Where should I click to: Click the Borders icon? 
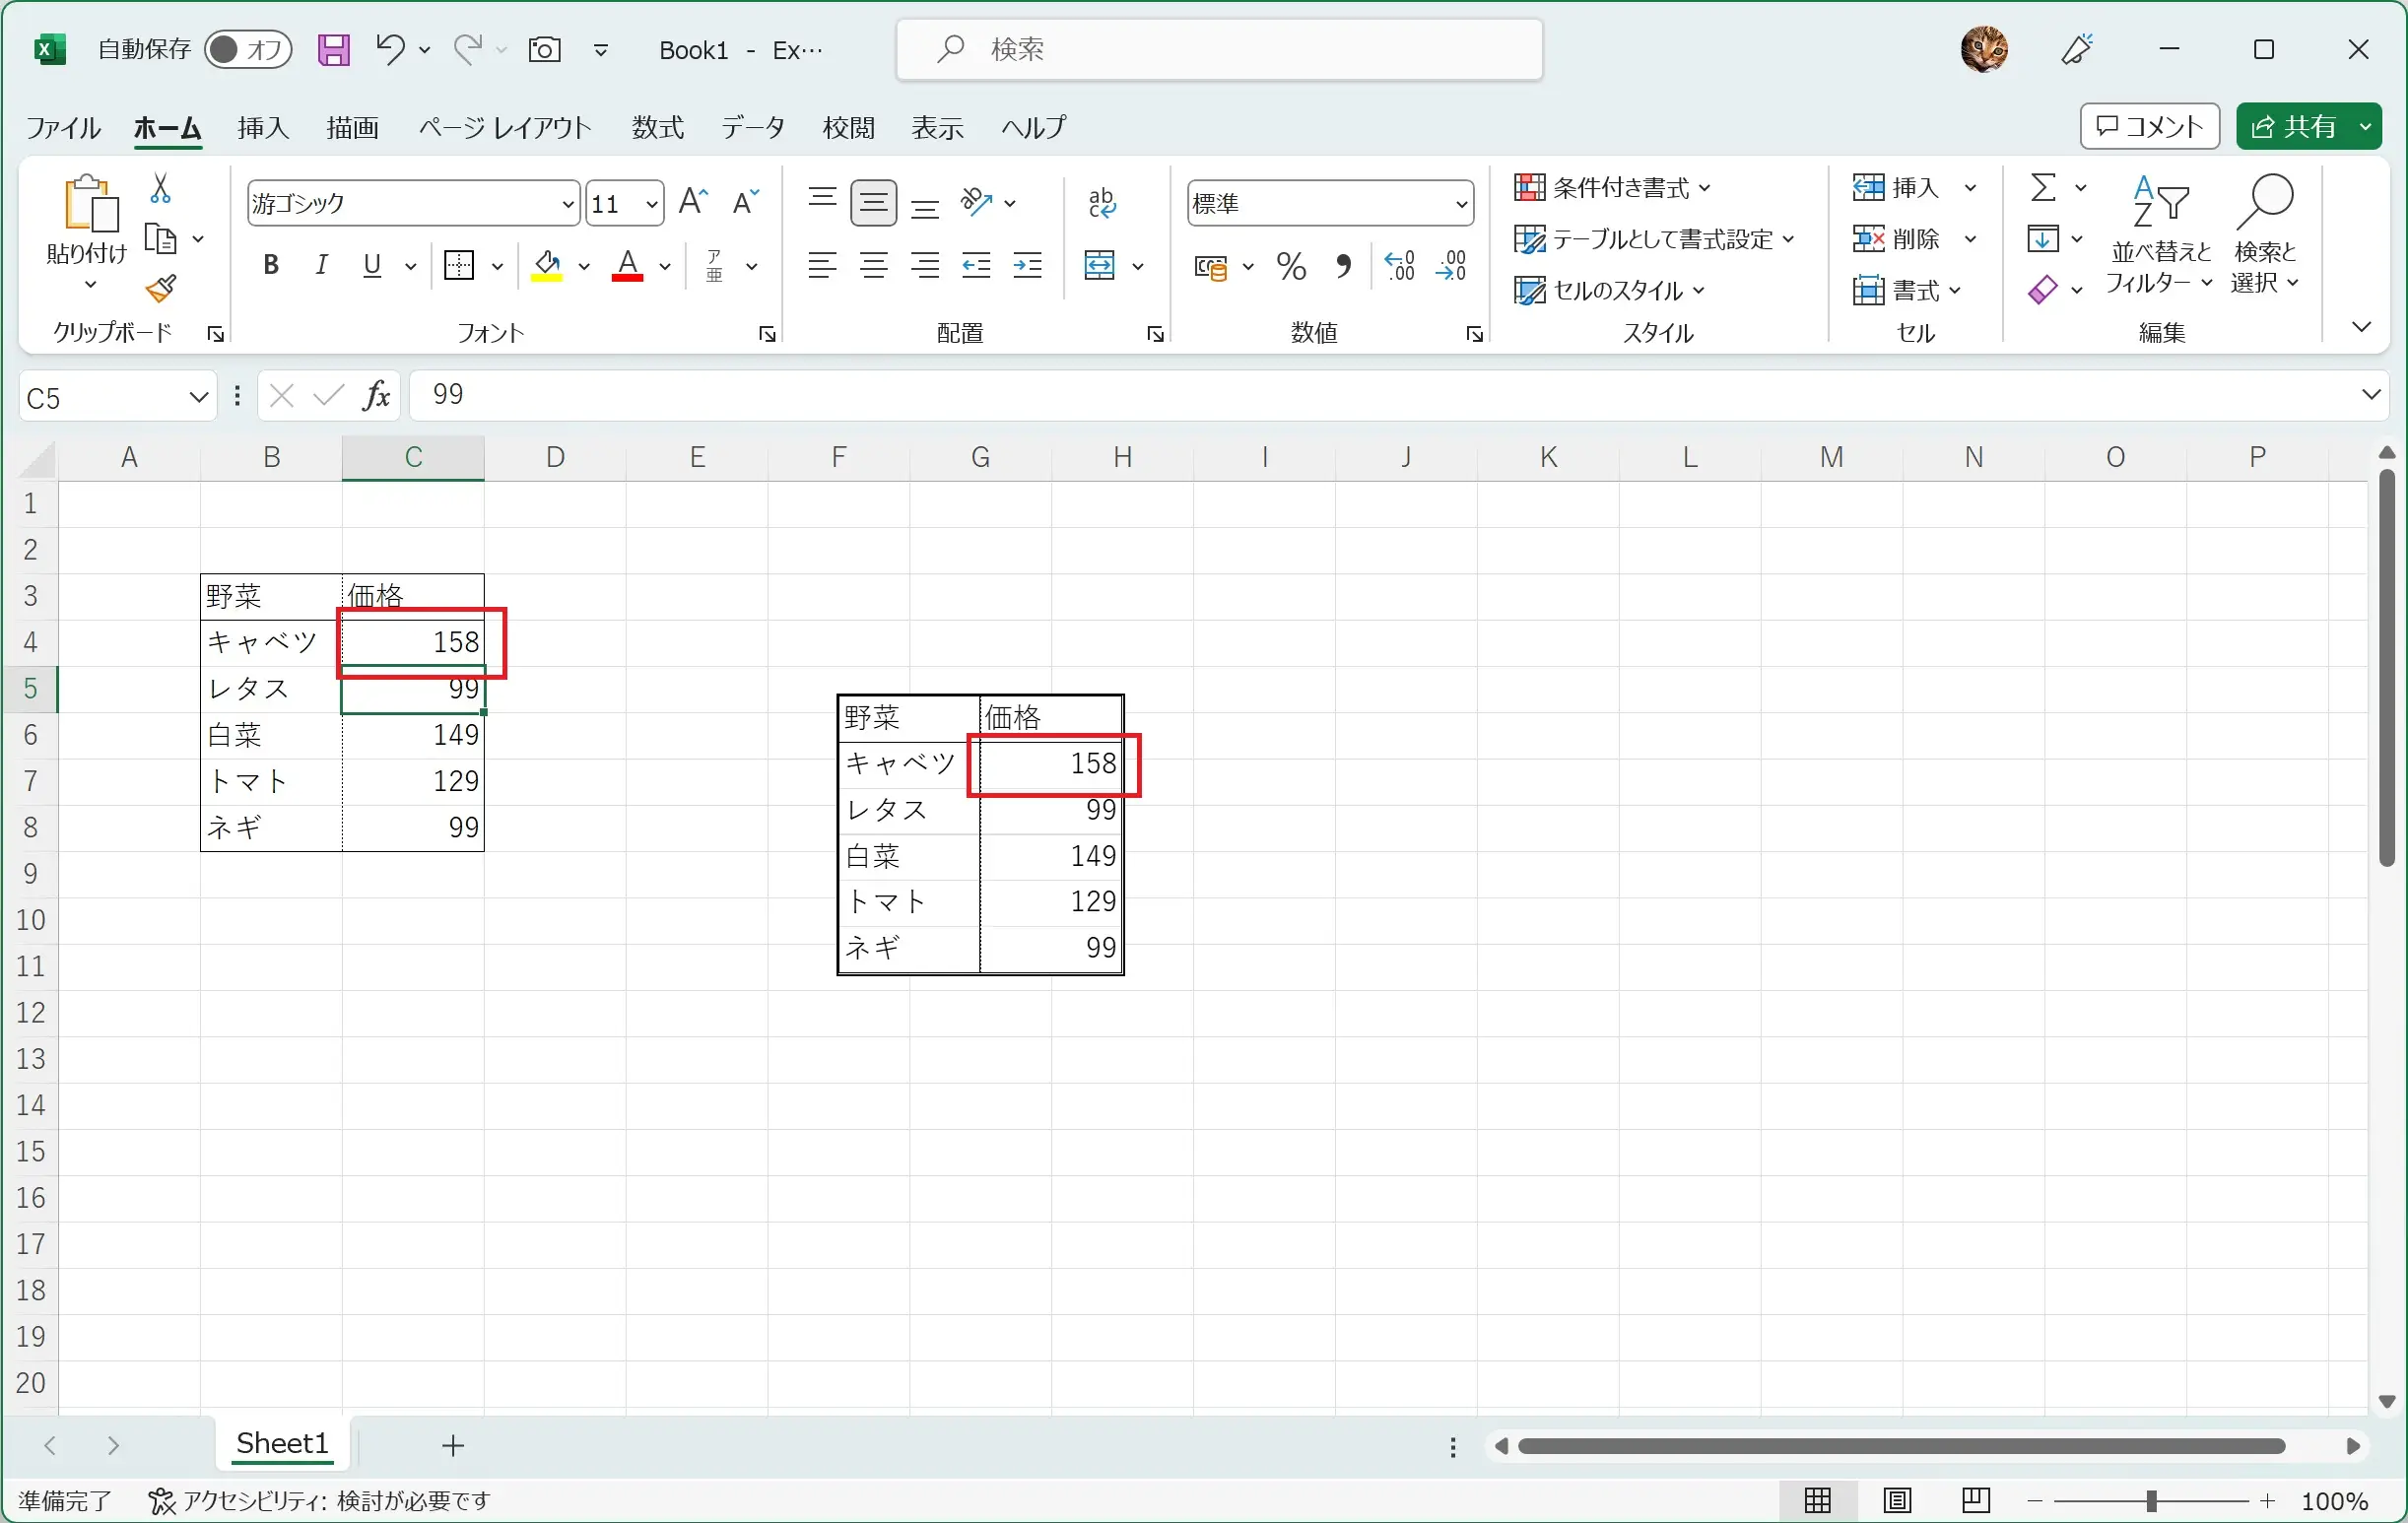click(459, 266)
